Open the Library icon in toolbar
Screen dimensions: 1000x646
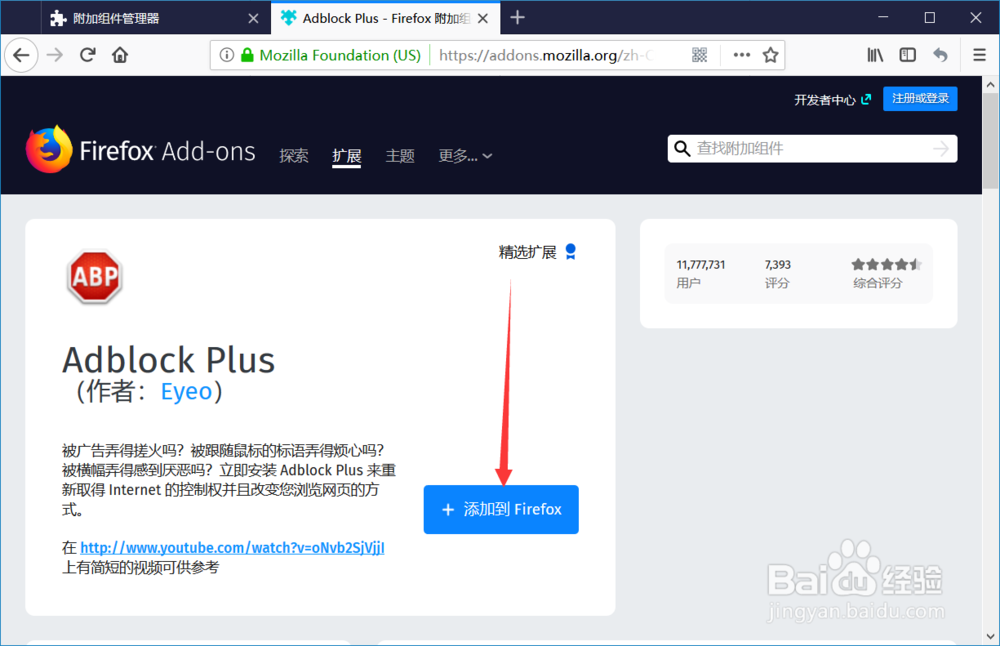875,55
